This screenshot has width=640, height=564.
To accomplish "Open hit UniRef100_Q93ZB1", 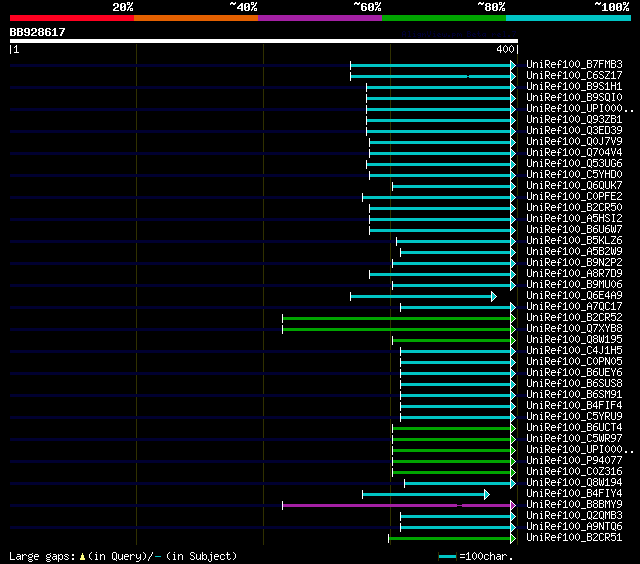I will 574,120.
